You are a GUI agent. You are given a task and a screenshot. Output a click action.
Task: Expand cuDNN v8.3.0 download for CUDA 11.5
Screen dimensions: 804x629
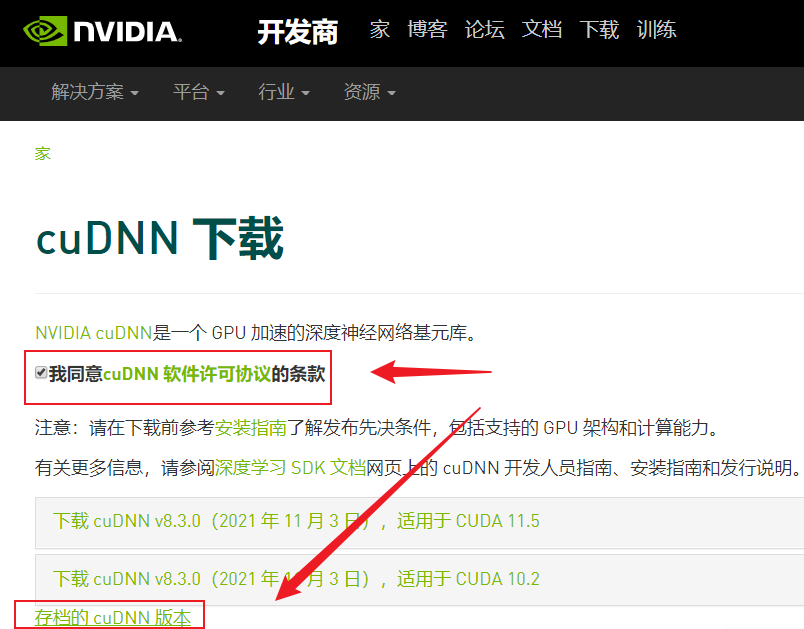point(419,522)
